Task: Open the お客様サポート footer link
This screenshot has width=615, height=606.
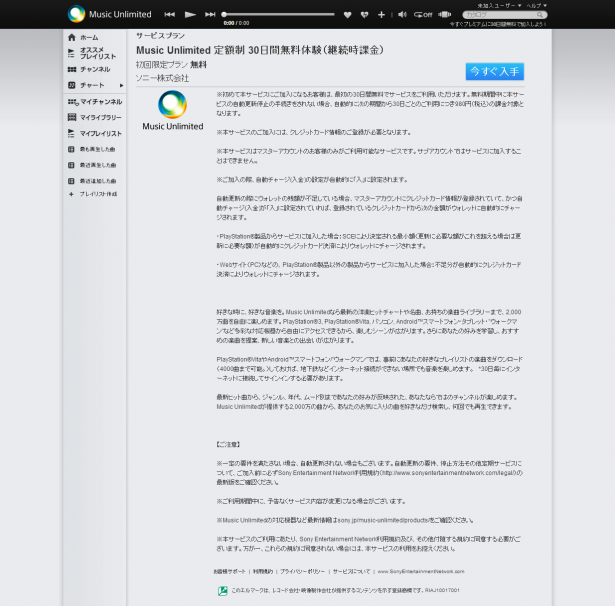Action: (229, 571)
